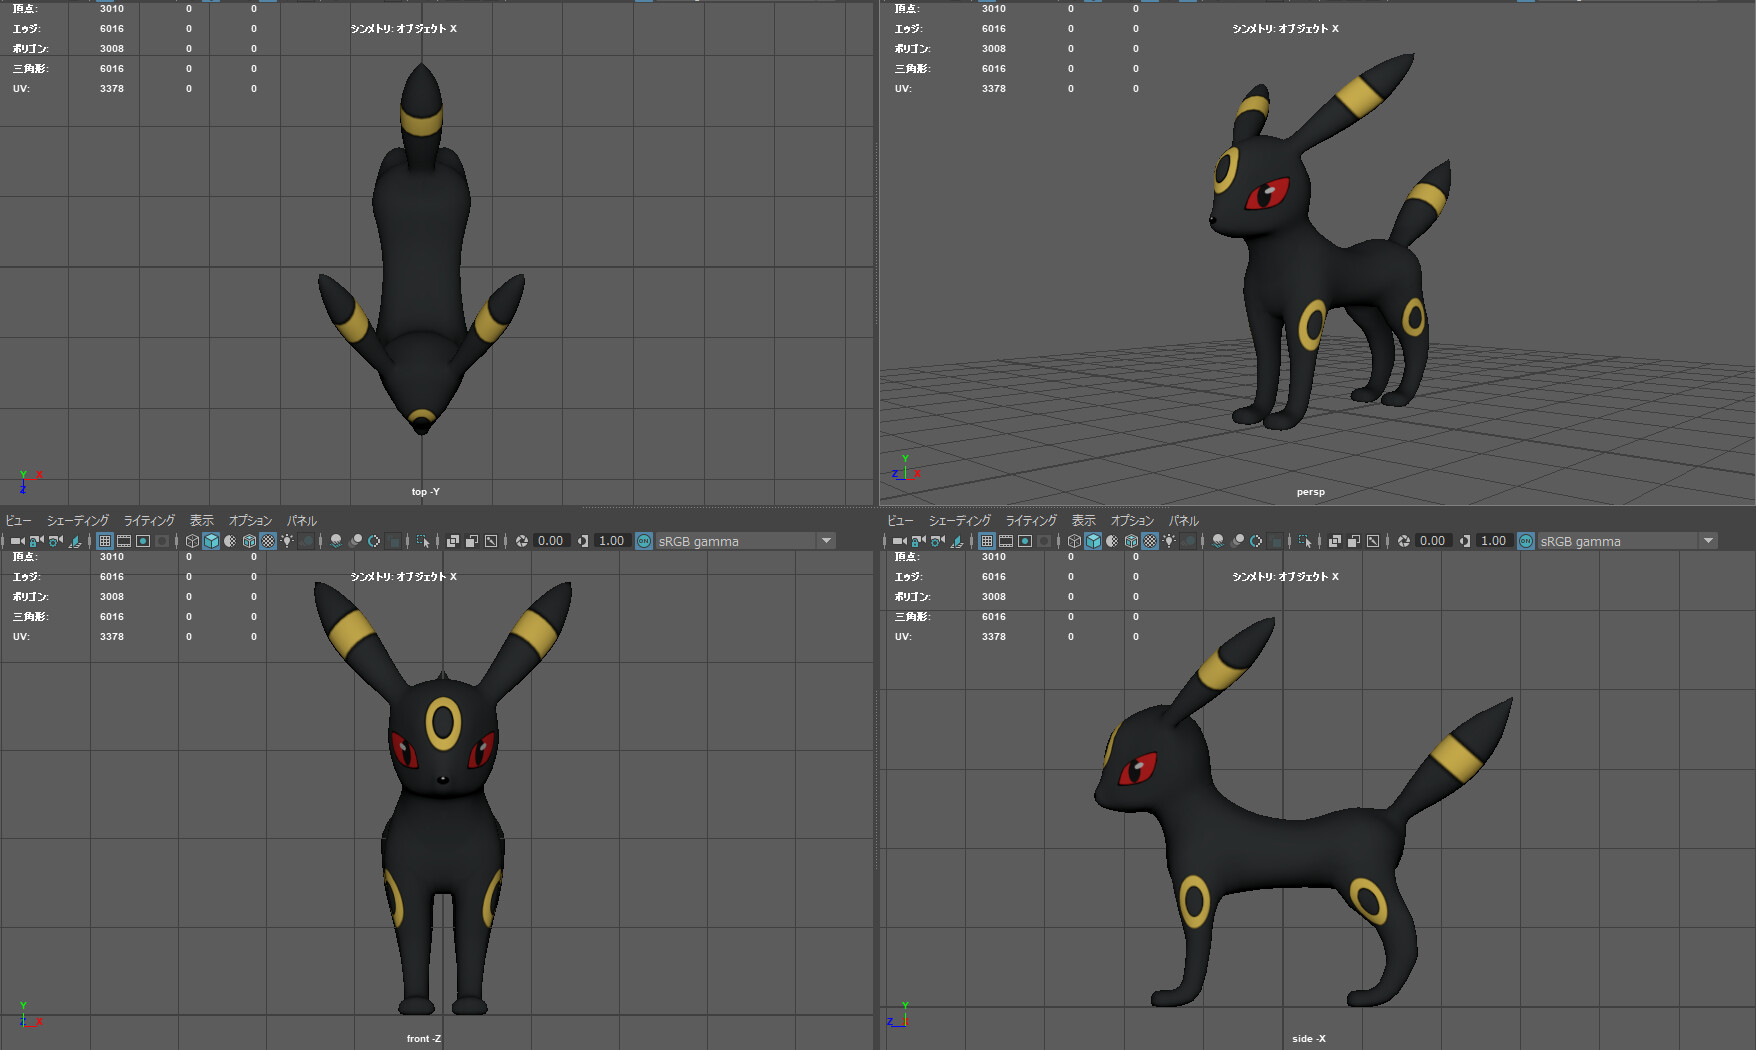The width and height of the screenshot is (1756, 1050).
Task: Toggle Multisample Anti-aliasing in front panel
Action: (x=374, y=541)
